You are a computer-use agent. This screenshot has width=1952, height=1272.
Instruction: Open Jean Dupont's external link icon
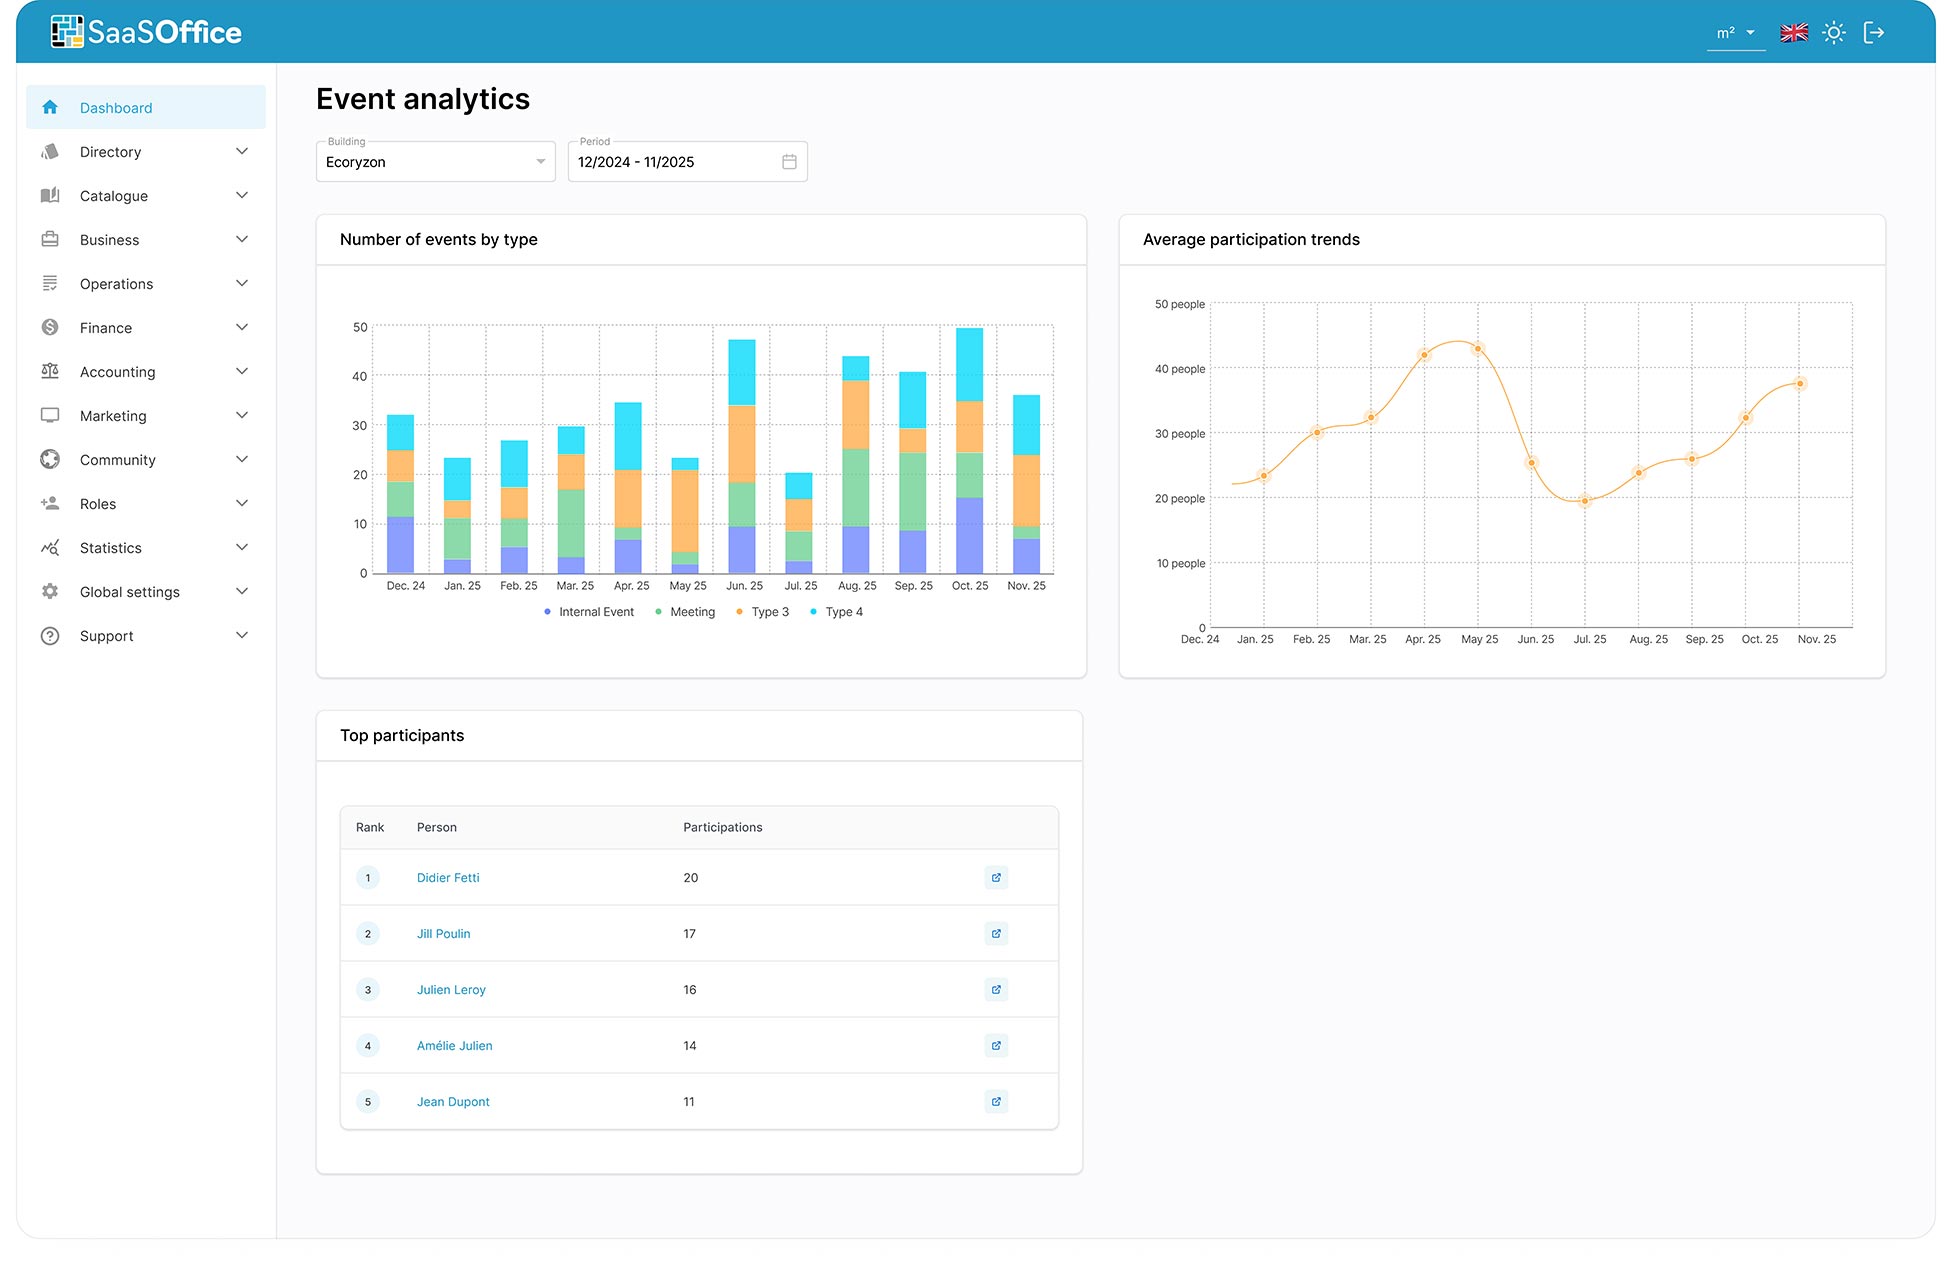click(x=996, y=1101)
